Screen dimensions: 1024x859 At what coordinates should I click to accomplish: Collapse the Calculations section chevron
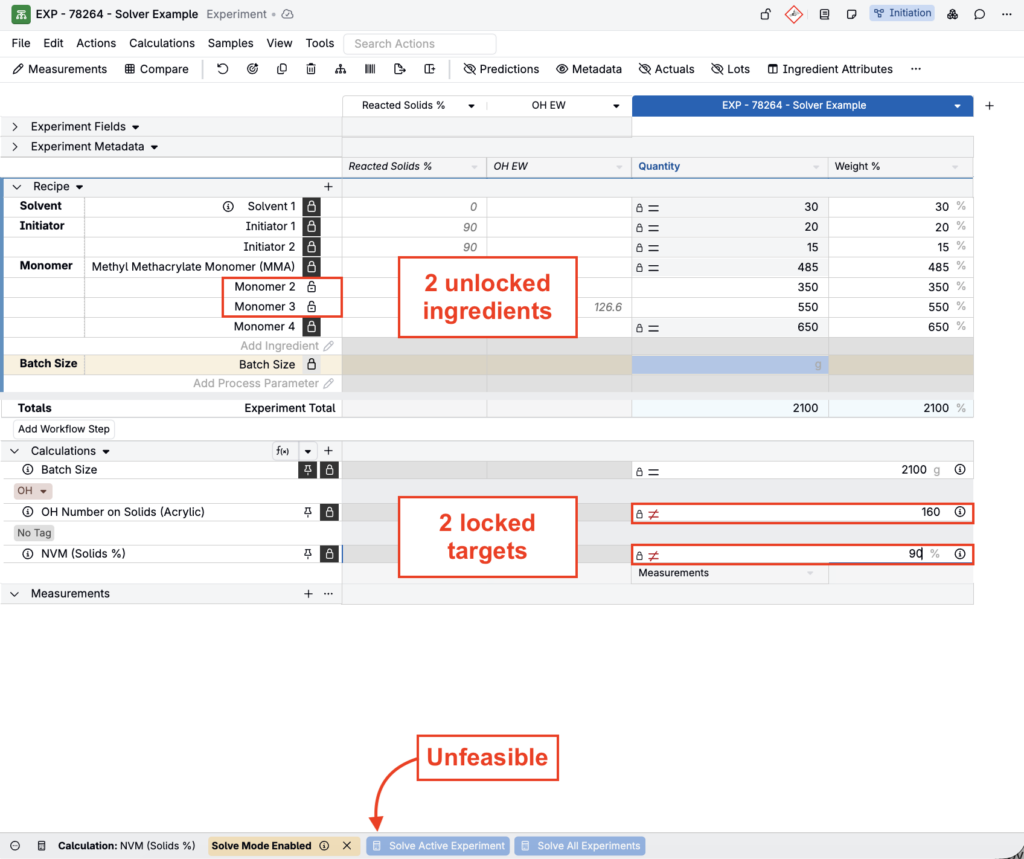point(15,451)
